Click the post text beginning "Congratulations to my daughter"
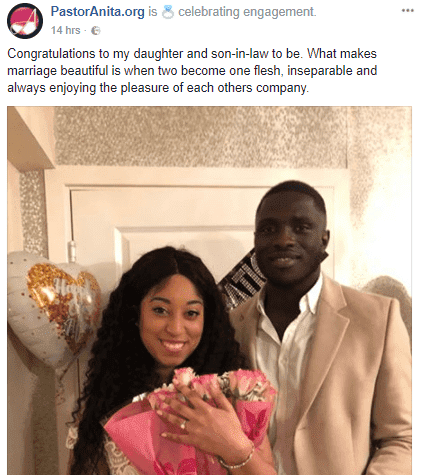 (x=192, y=71)
